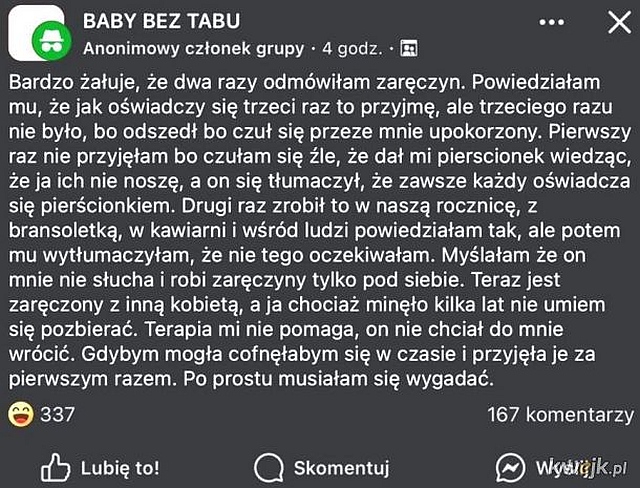Click the thumbs-up like icon
640x488 pixels.
pos(54,467)
